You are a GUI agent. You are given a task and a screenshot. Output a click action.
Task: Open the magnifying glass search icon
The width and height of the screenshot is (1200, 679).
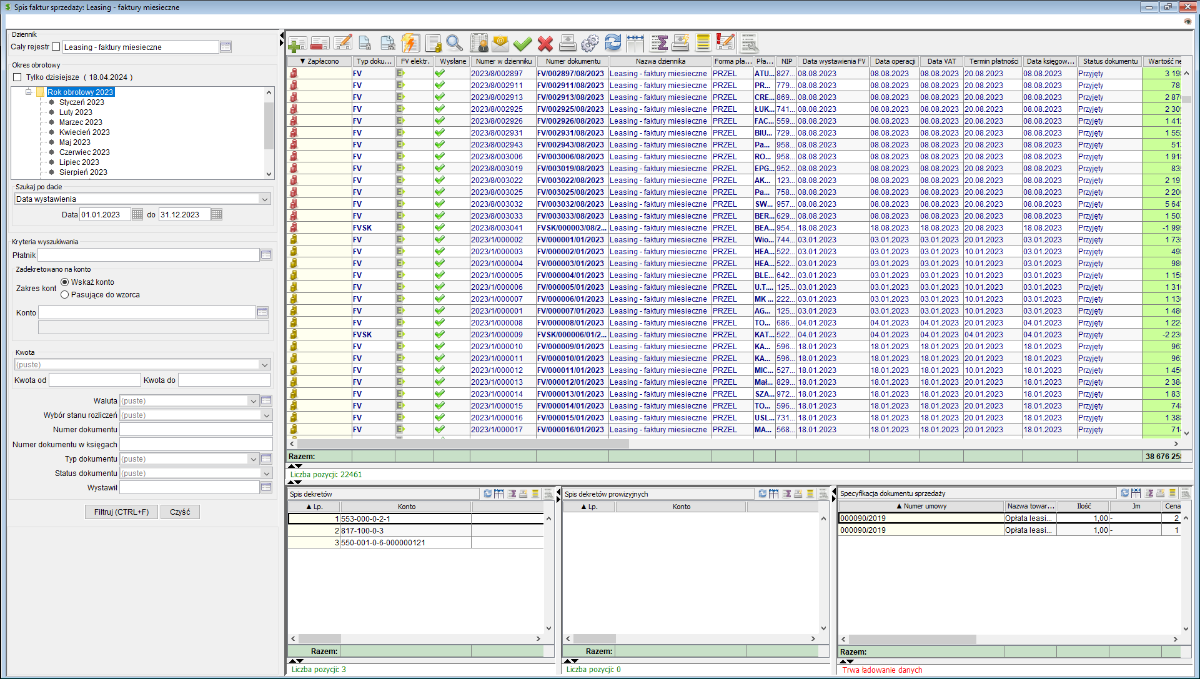(455, 43)
